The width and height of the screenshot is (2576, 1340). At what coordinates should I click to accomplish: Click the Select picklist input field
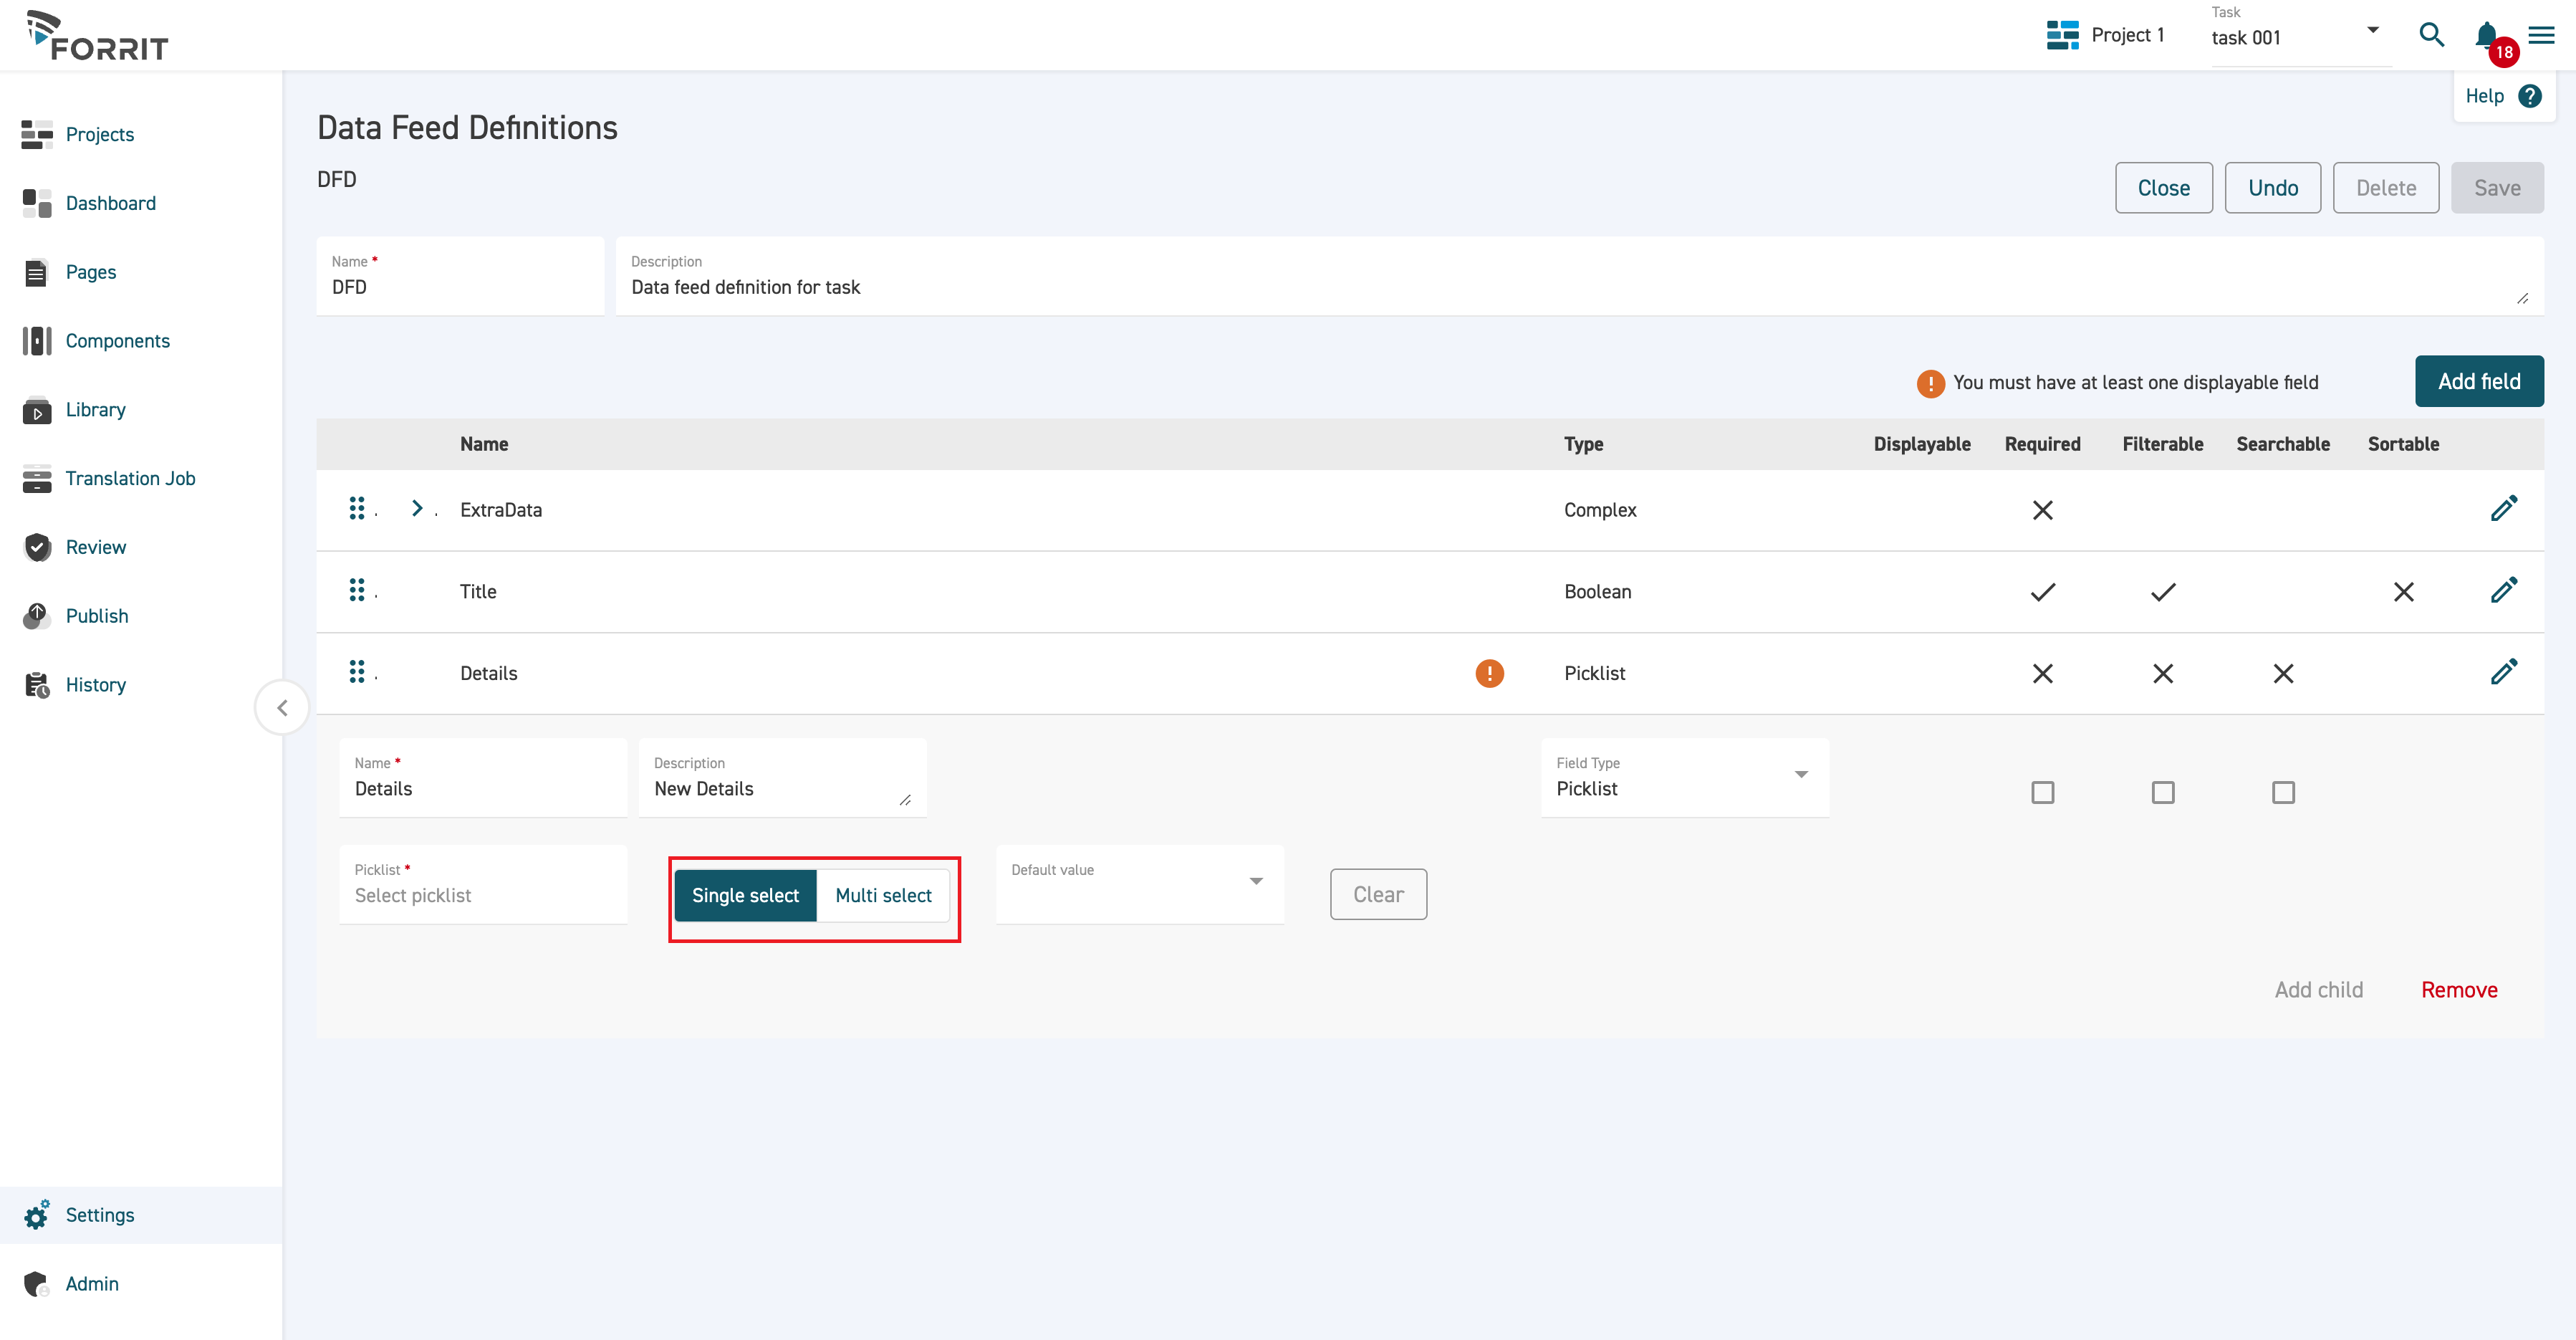[483, 895]
